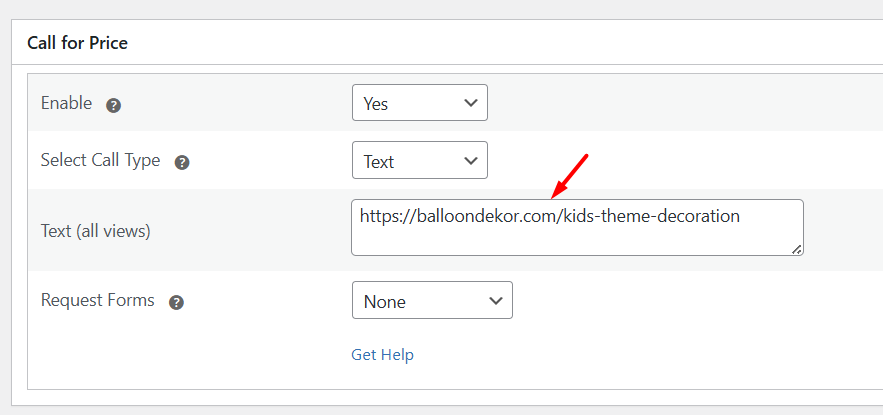Grab the textarea resize handle corner
This screenshot has width=883, height=415.
(x=796, y=249)
